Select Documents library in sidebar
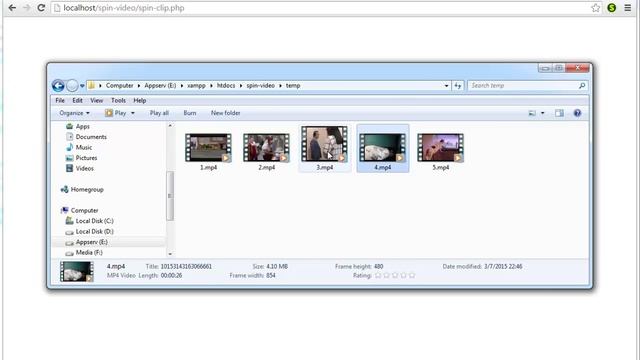640x360 pixels. [x=86, y=137]
